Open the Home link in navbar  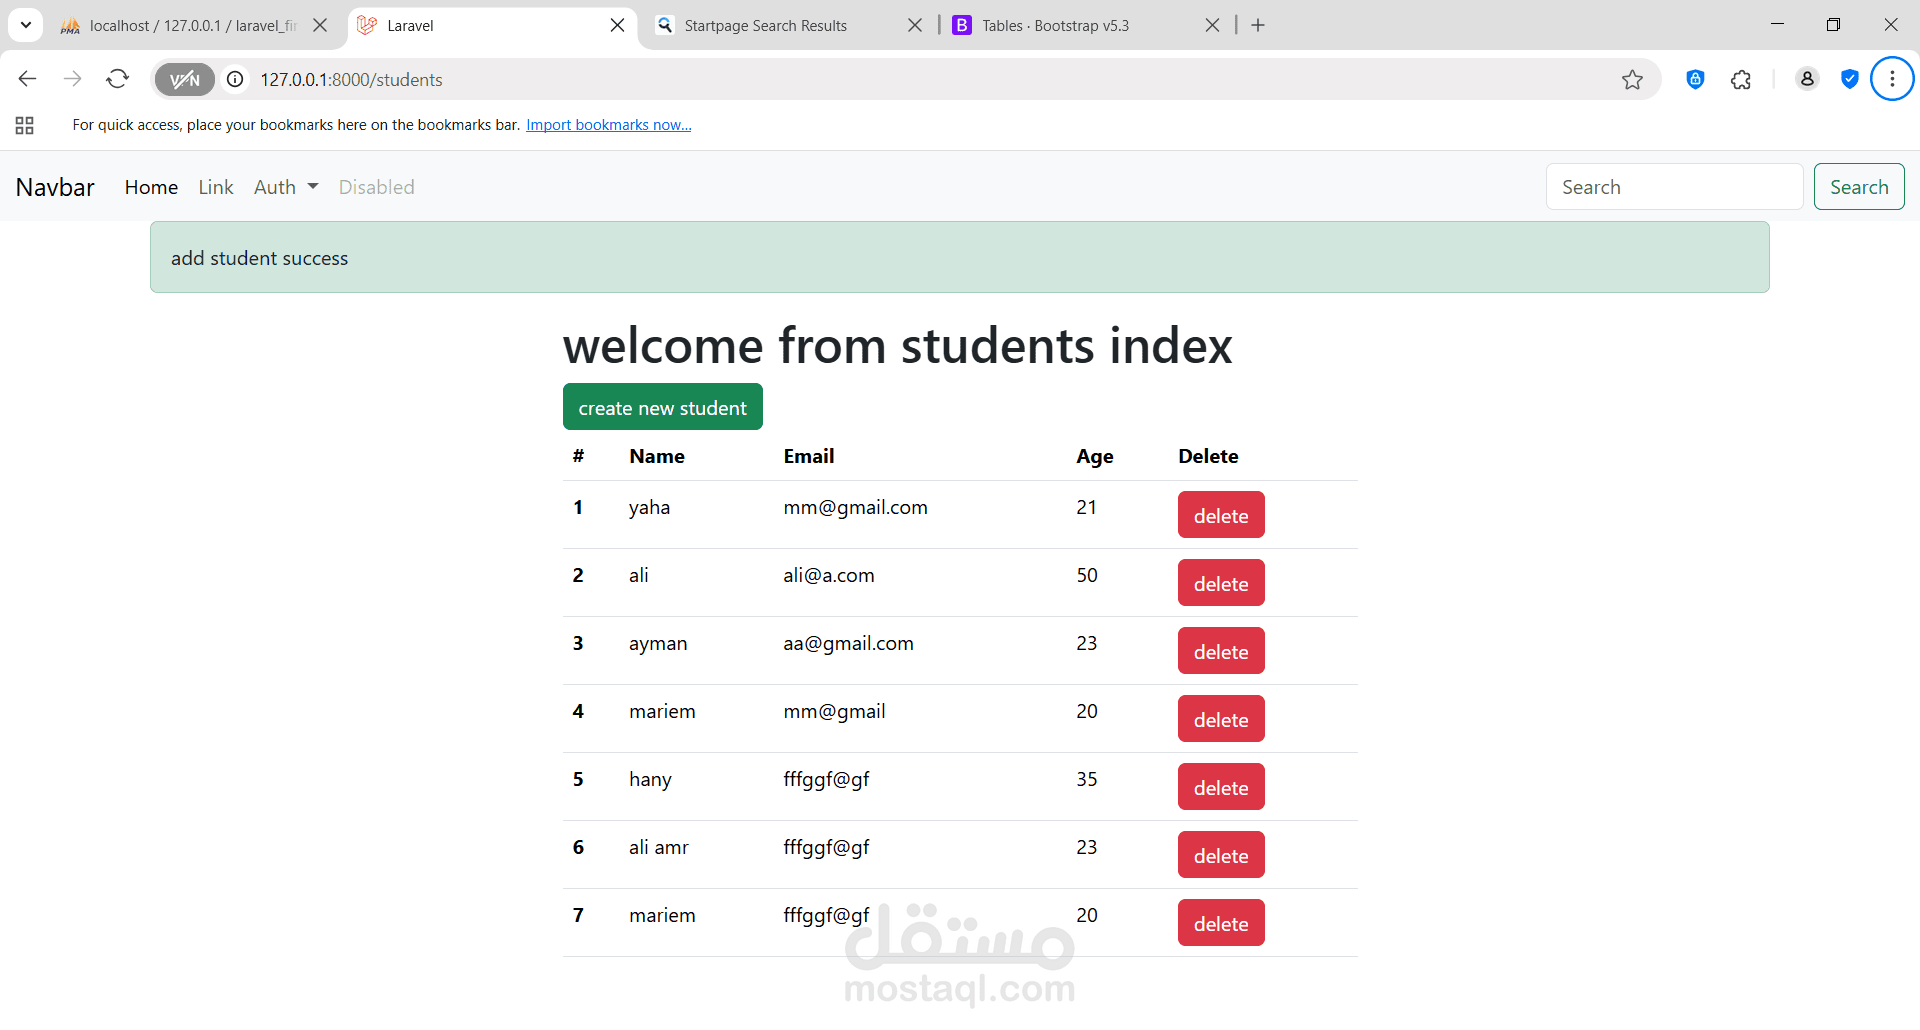151,187
